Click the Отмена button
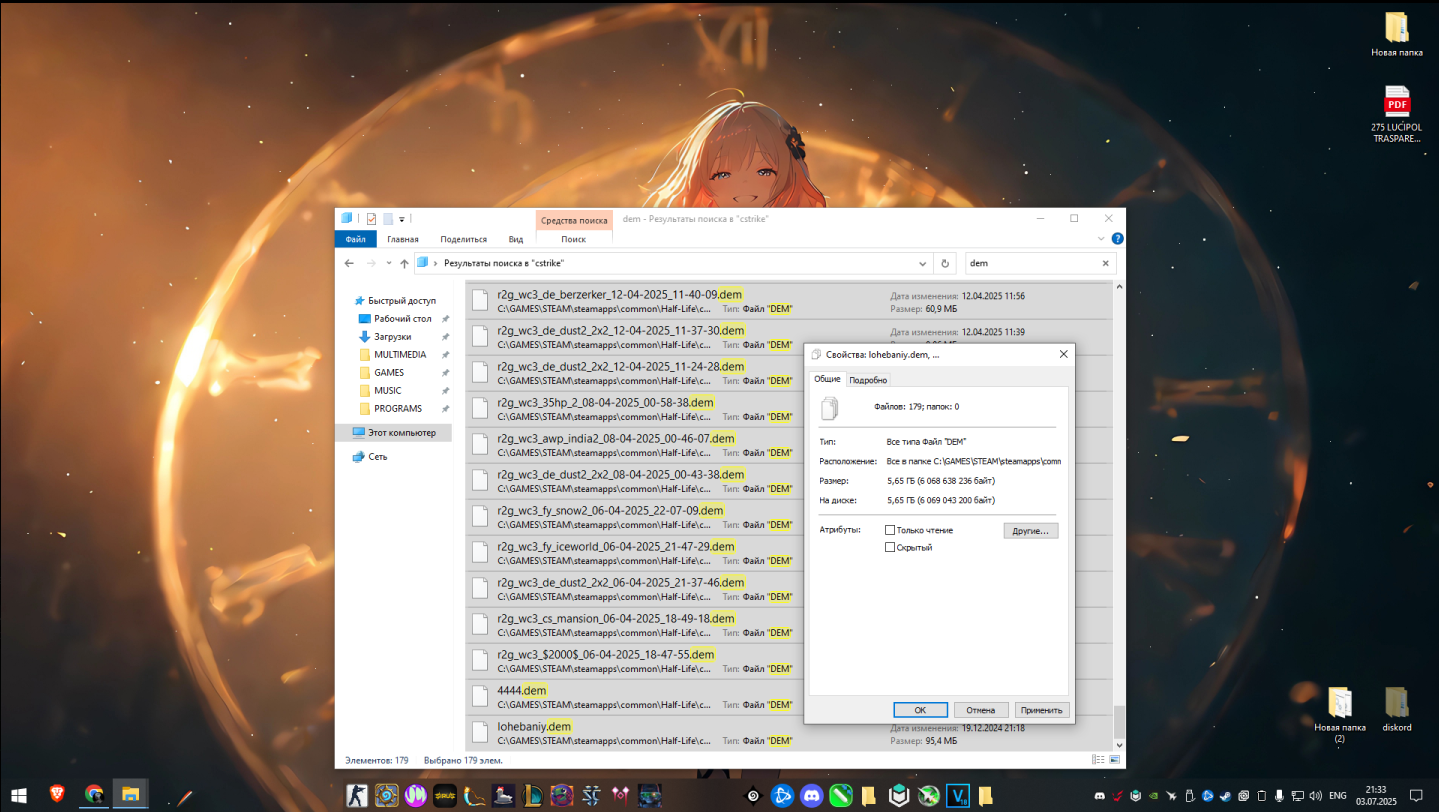This screenshot has width=1439, height=812. (980, 710)
